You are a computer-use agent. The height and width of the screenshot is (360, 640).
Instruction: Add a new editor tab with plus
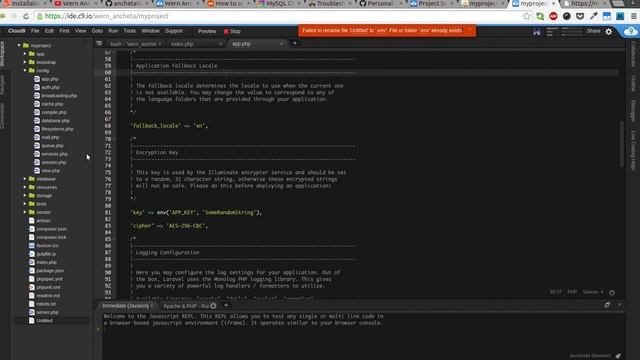(x=295, y=43)
